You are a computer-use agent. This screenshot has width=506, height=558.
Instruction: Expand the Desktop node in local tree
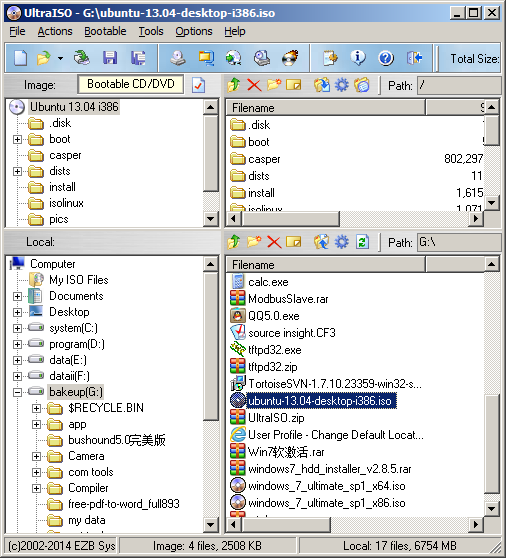[x=17, y=312]
